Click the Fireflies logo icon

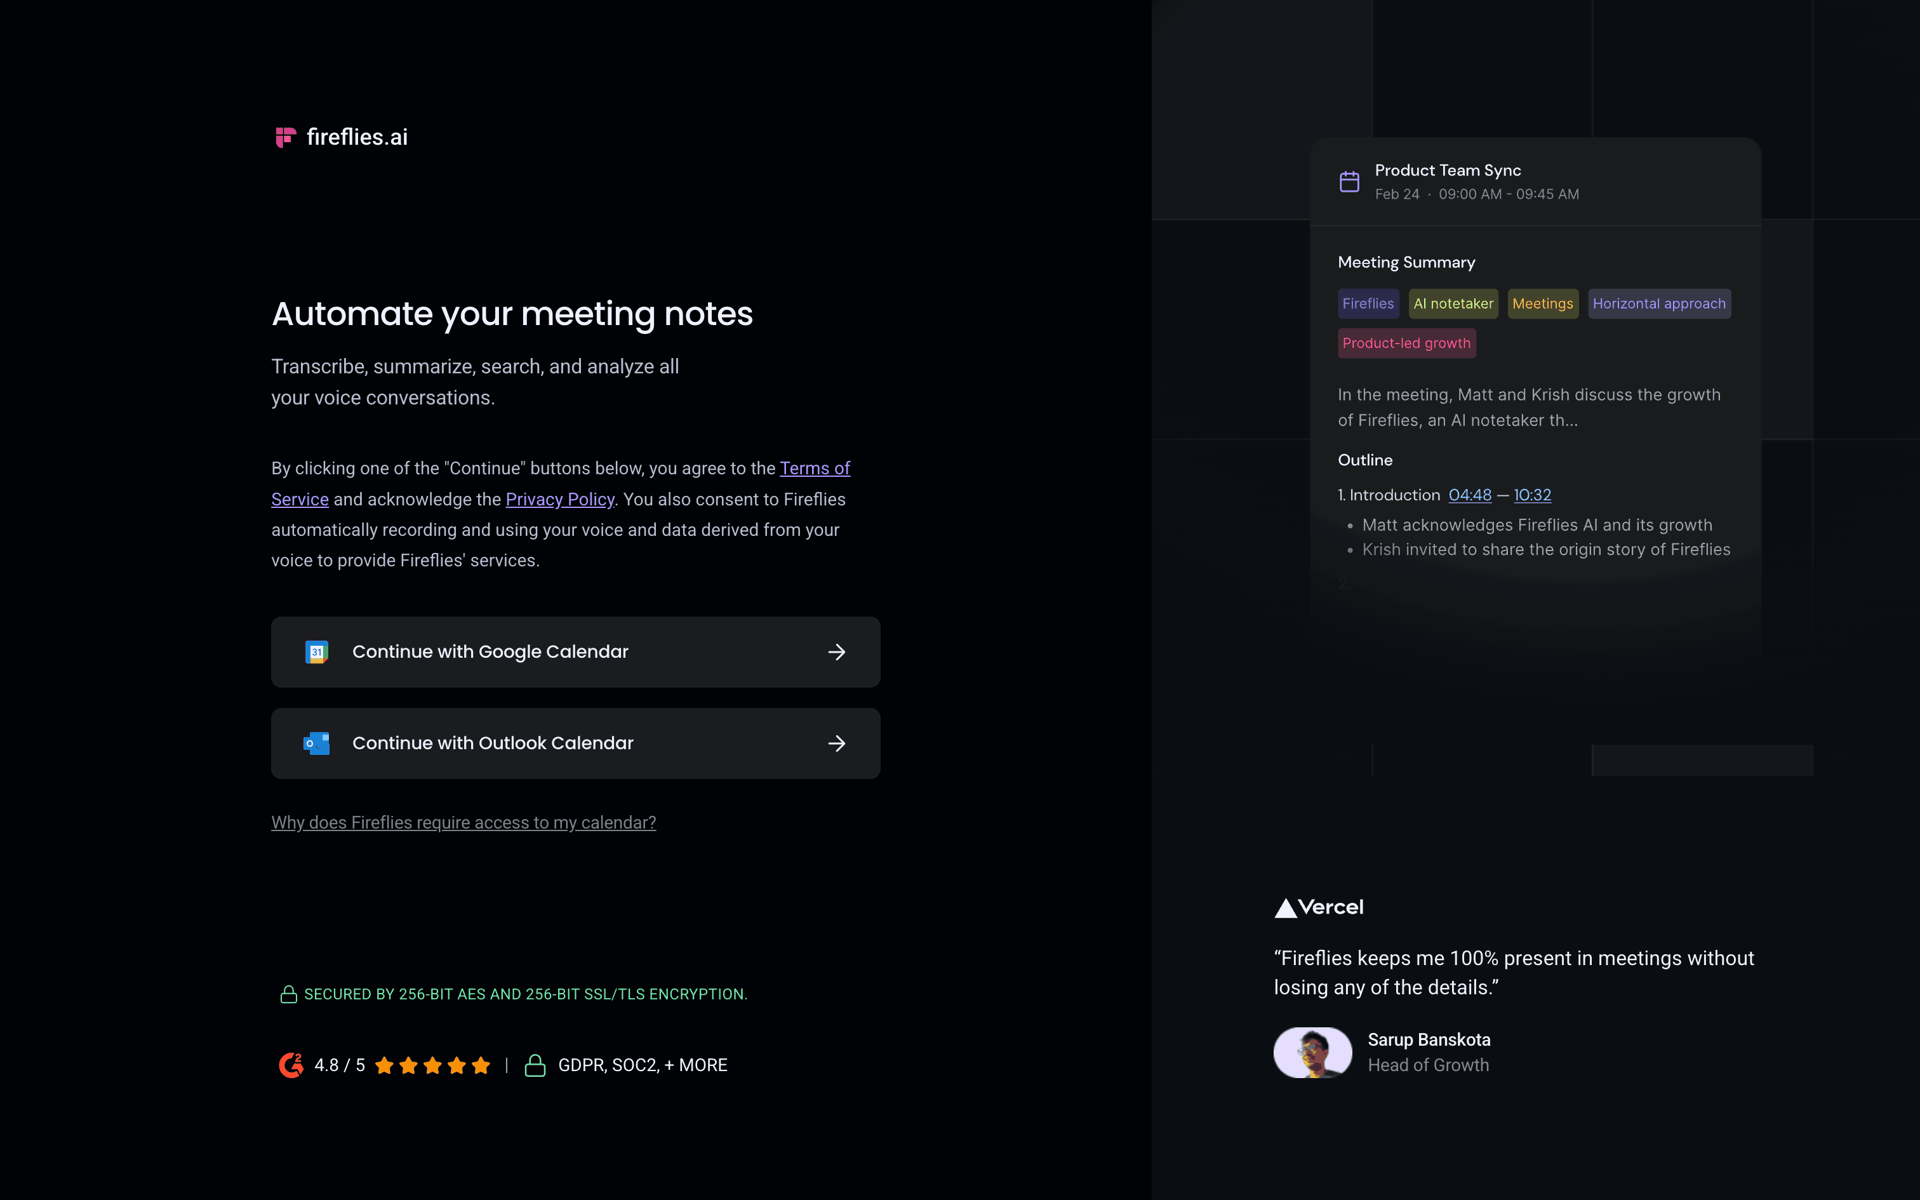pyautogui.click(x=286, y=137)
